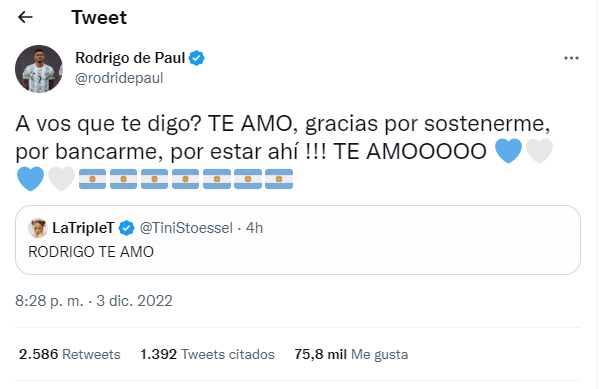603x389 pixels.
Task: Click the 8:28 p. m. 3 dic. 2022 timestamp
Action: tap(94, 301)
